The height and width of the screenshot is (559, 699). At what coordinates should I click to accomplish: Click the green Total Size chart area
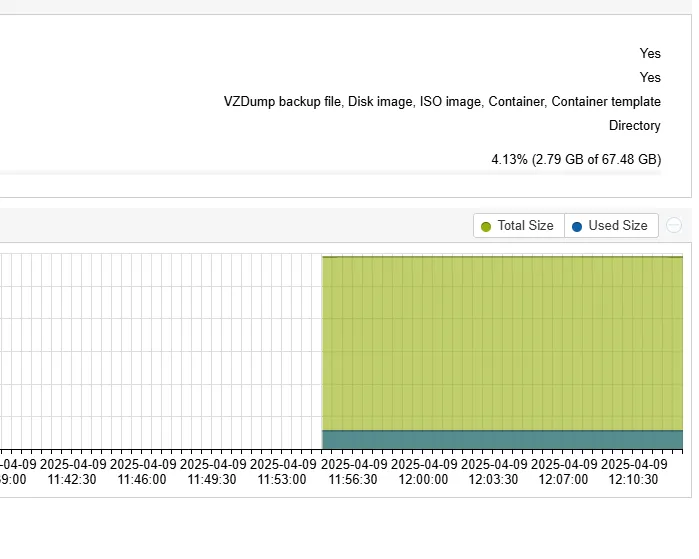pos(502,340)
